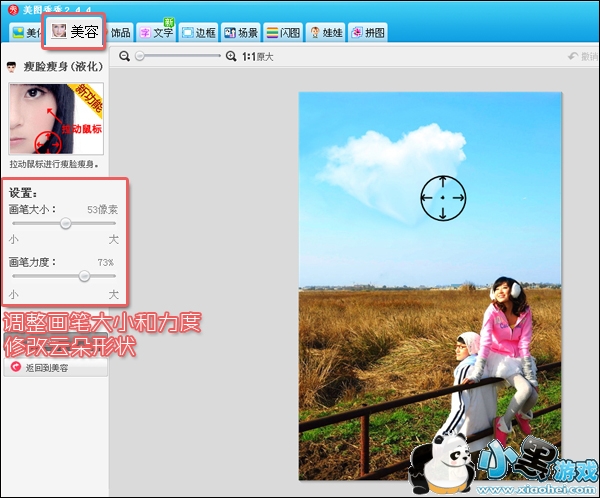This screenshot has height=498, width=600.
Task: Click the zoom out magnifier icon
Action: [x=125, y=57]
